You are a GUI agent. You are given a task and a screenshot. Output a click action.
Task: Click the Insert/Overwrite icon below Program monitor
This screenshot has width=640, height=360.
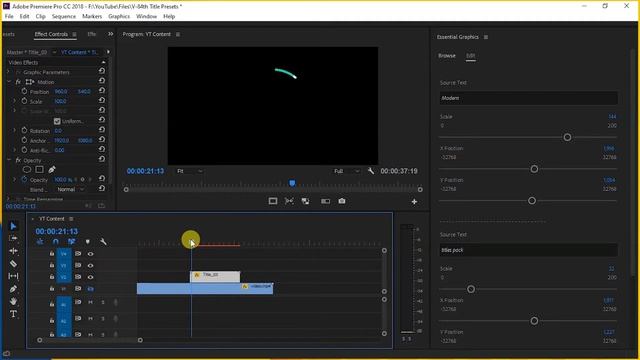[305, 201]
